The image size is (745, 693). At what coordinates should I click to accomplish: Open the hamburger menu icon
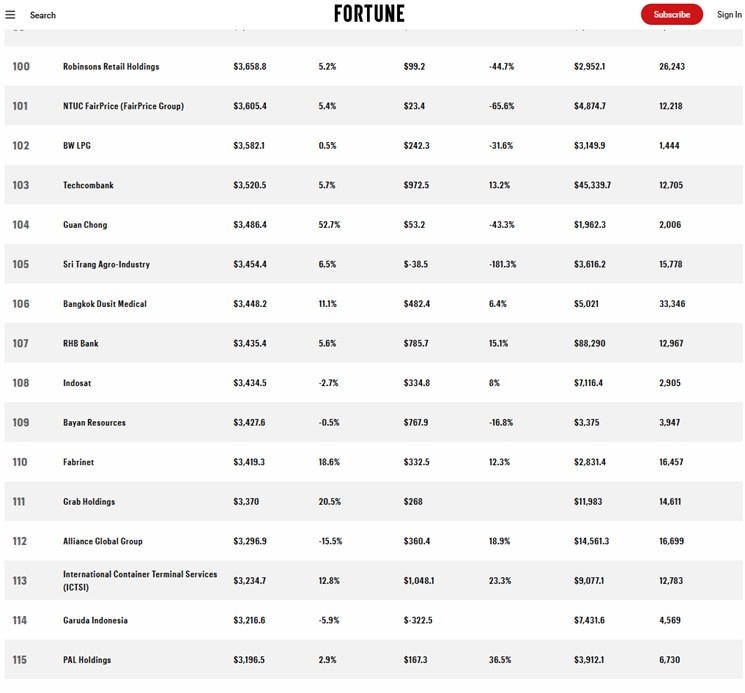tap(10, 15)
